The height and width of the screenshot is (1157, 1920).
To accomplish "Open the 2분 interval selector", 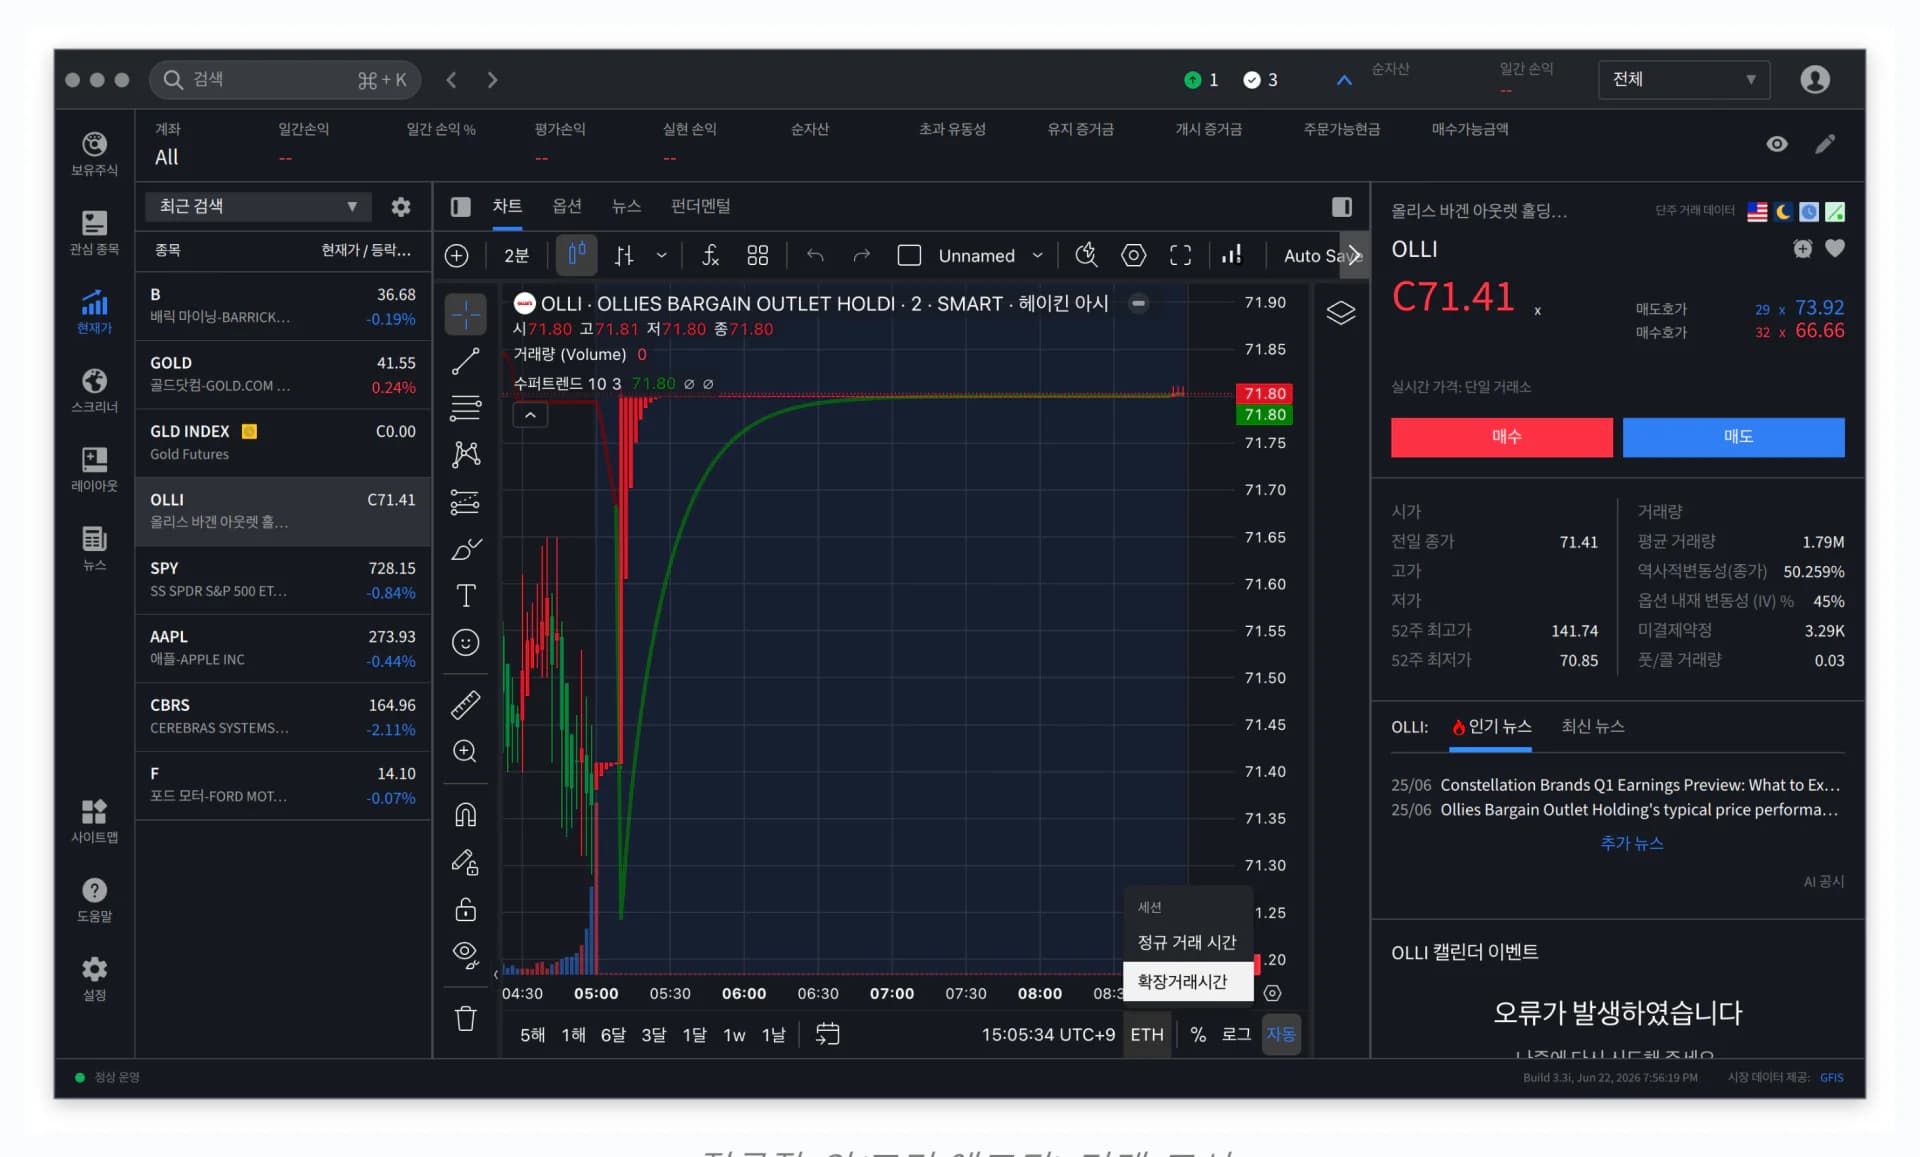I will 516,256.
